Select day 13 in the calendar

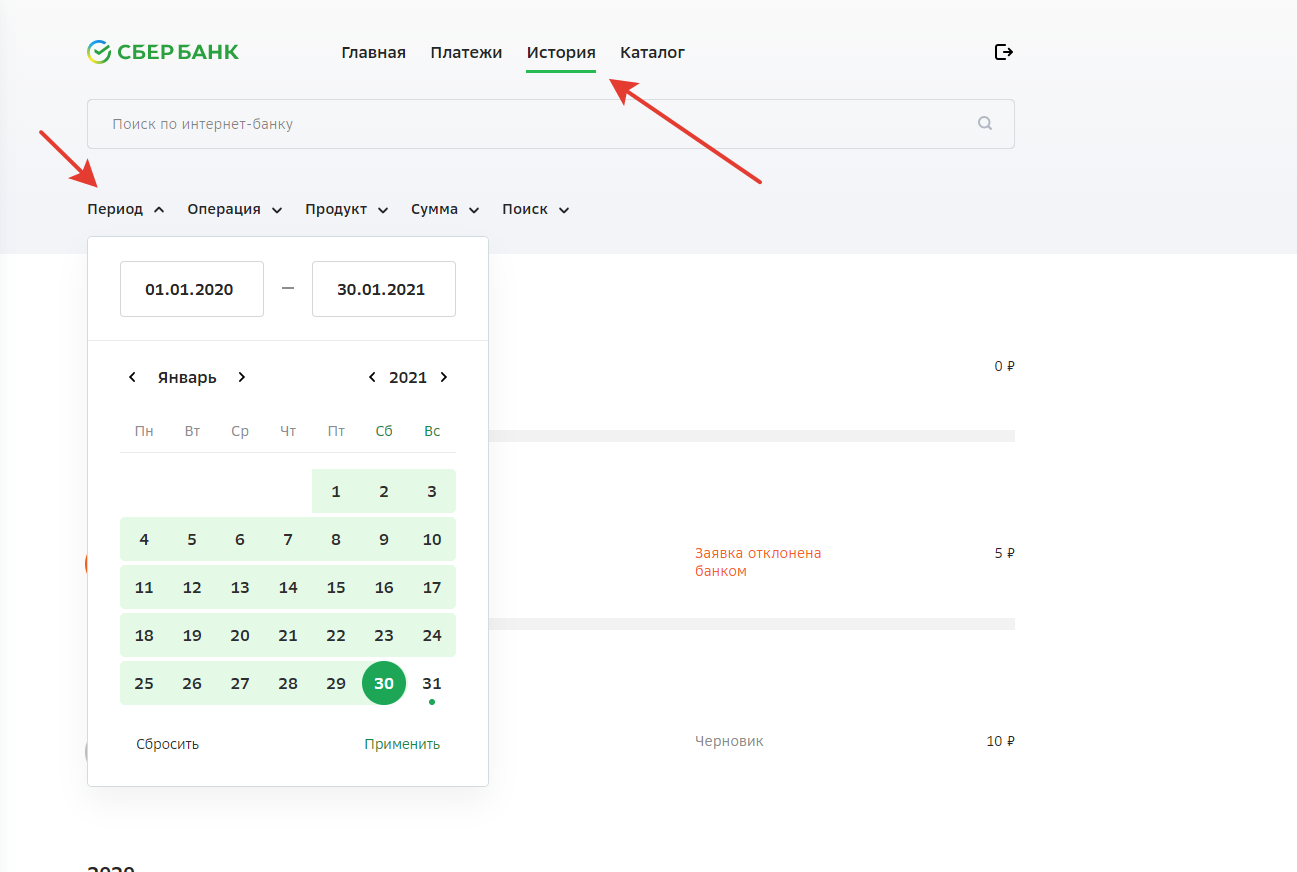click(240, 587)
